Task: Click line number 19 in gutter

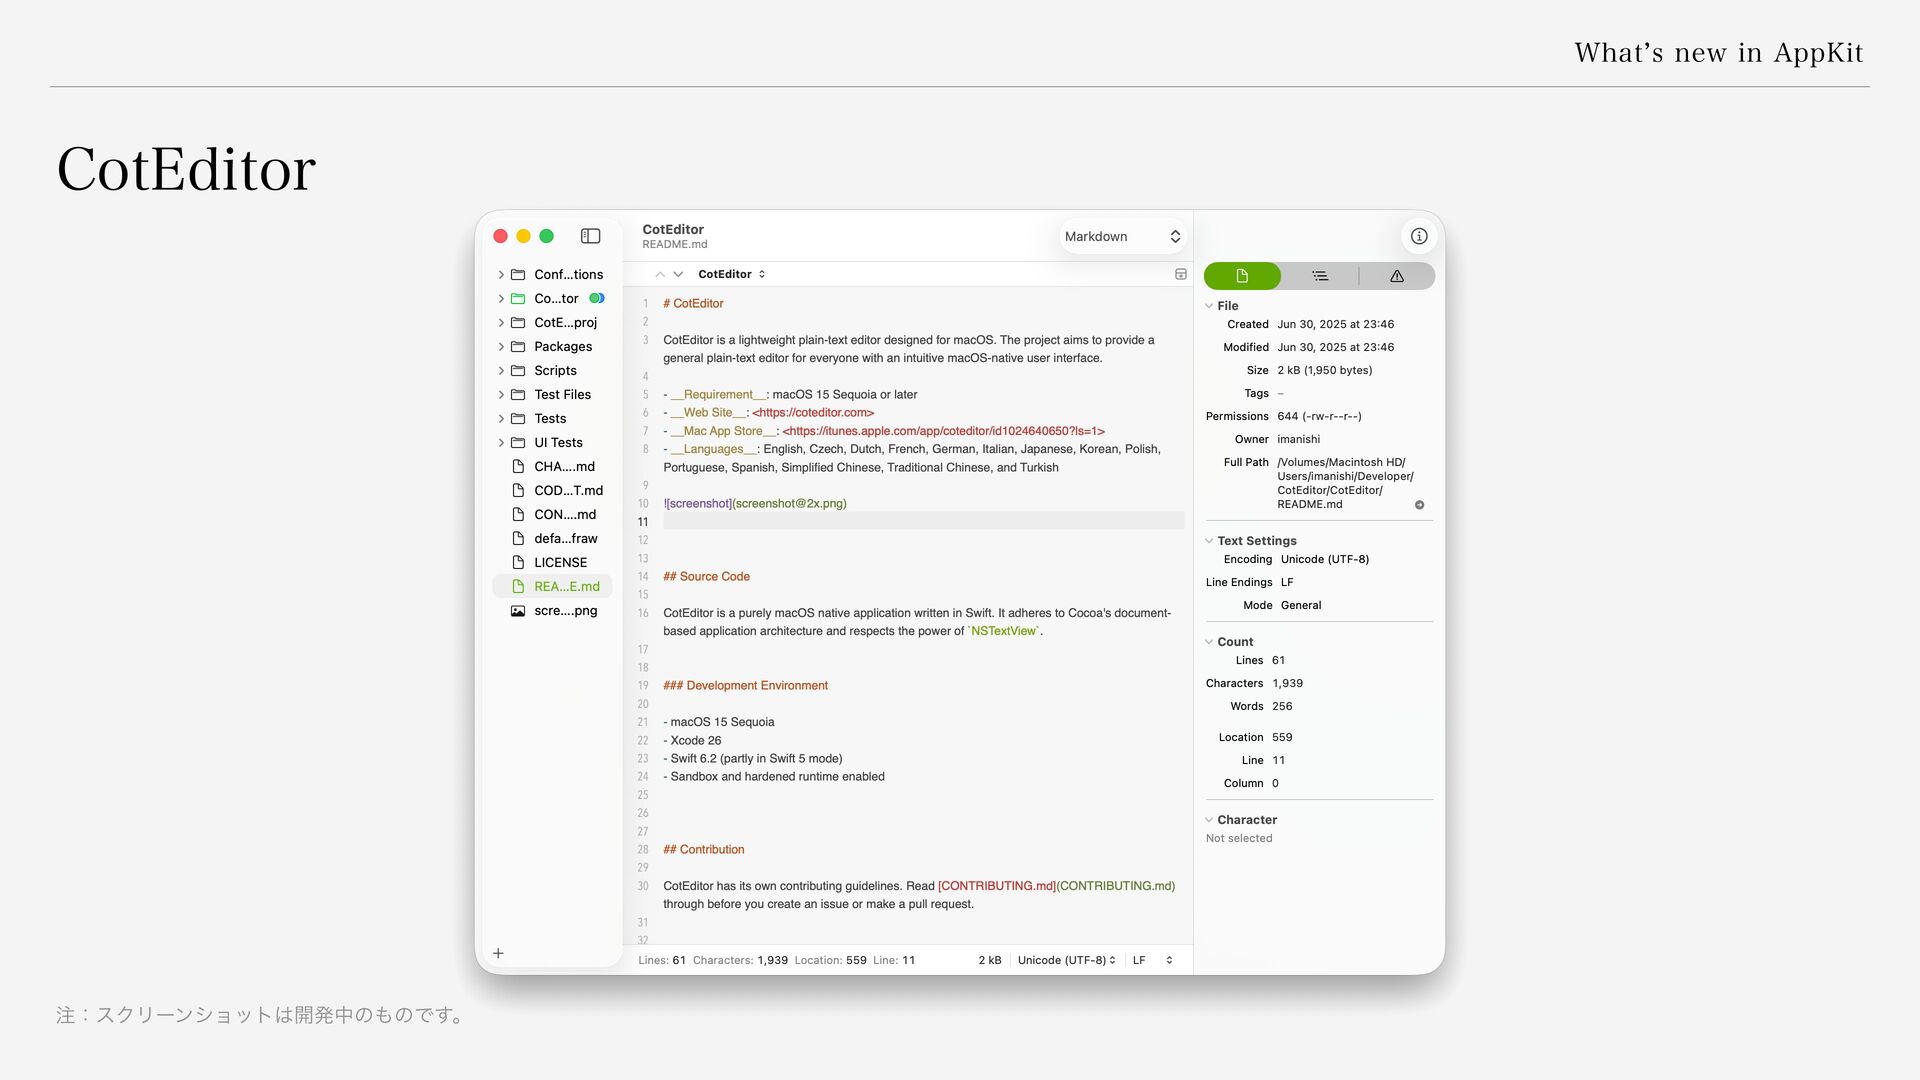Action: [643, 686]
